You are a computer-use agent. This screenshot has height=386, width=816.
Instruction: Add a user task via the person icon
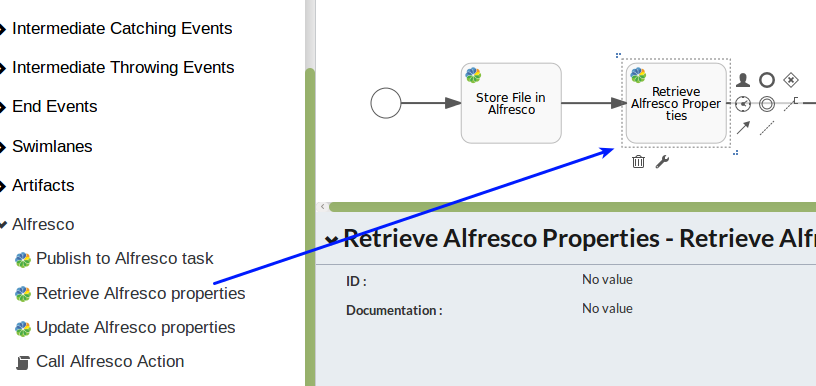click(x=743, y=80)
